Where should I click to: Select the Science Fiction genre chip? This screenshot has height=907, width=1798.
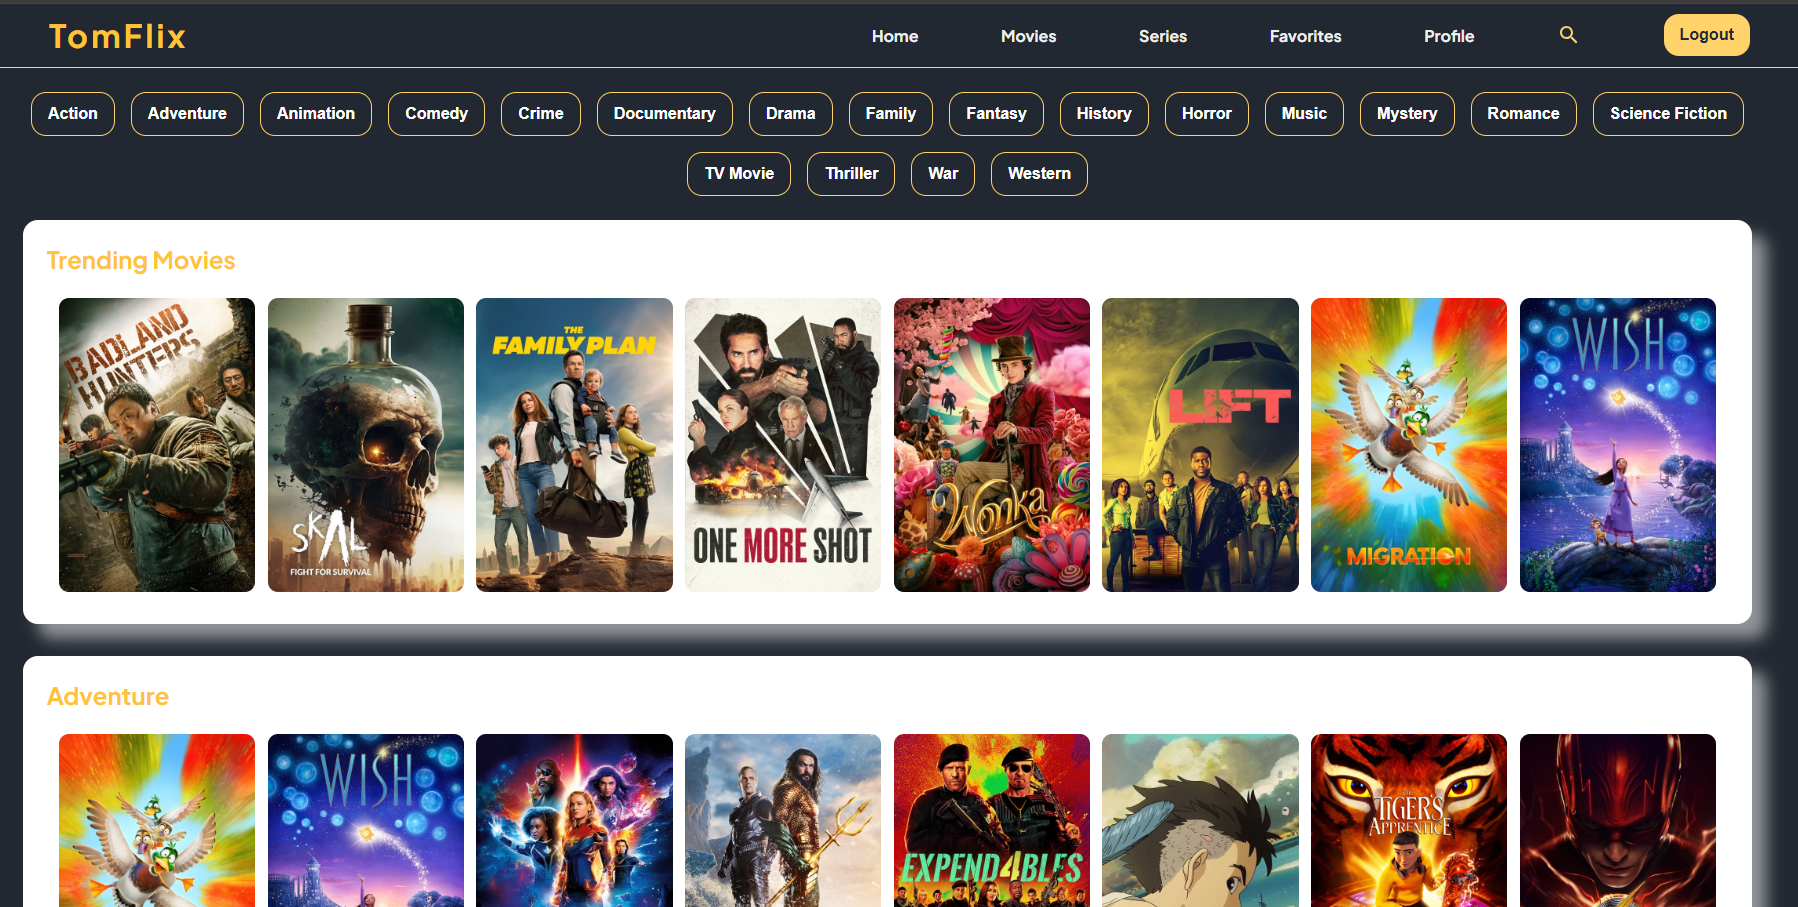(1668, 114)
